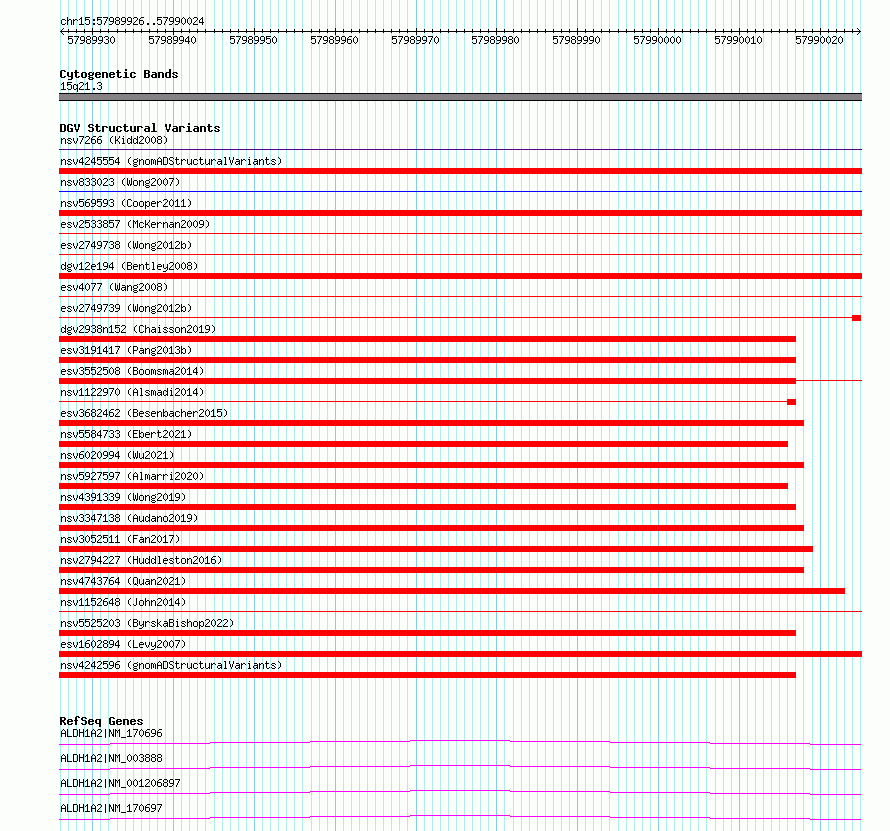
Task: Click the 57989950 ruler position label
Action: point(253,40)
